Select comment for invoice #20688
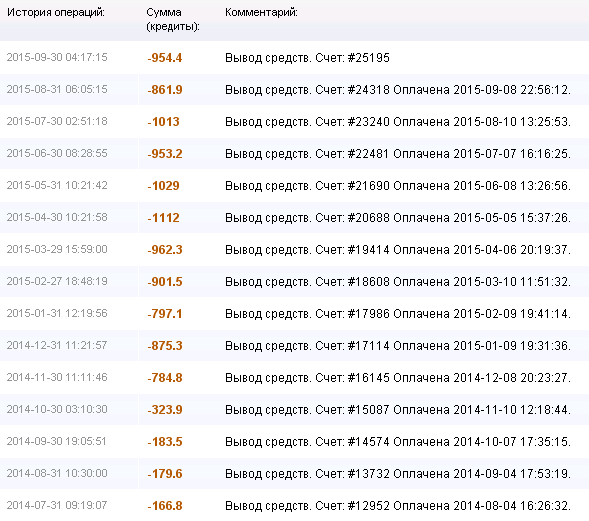The image size is (589, 521). click(398, 217)
